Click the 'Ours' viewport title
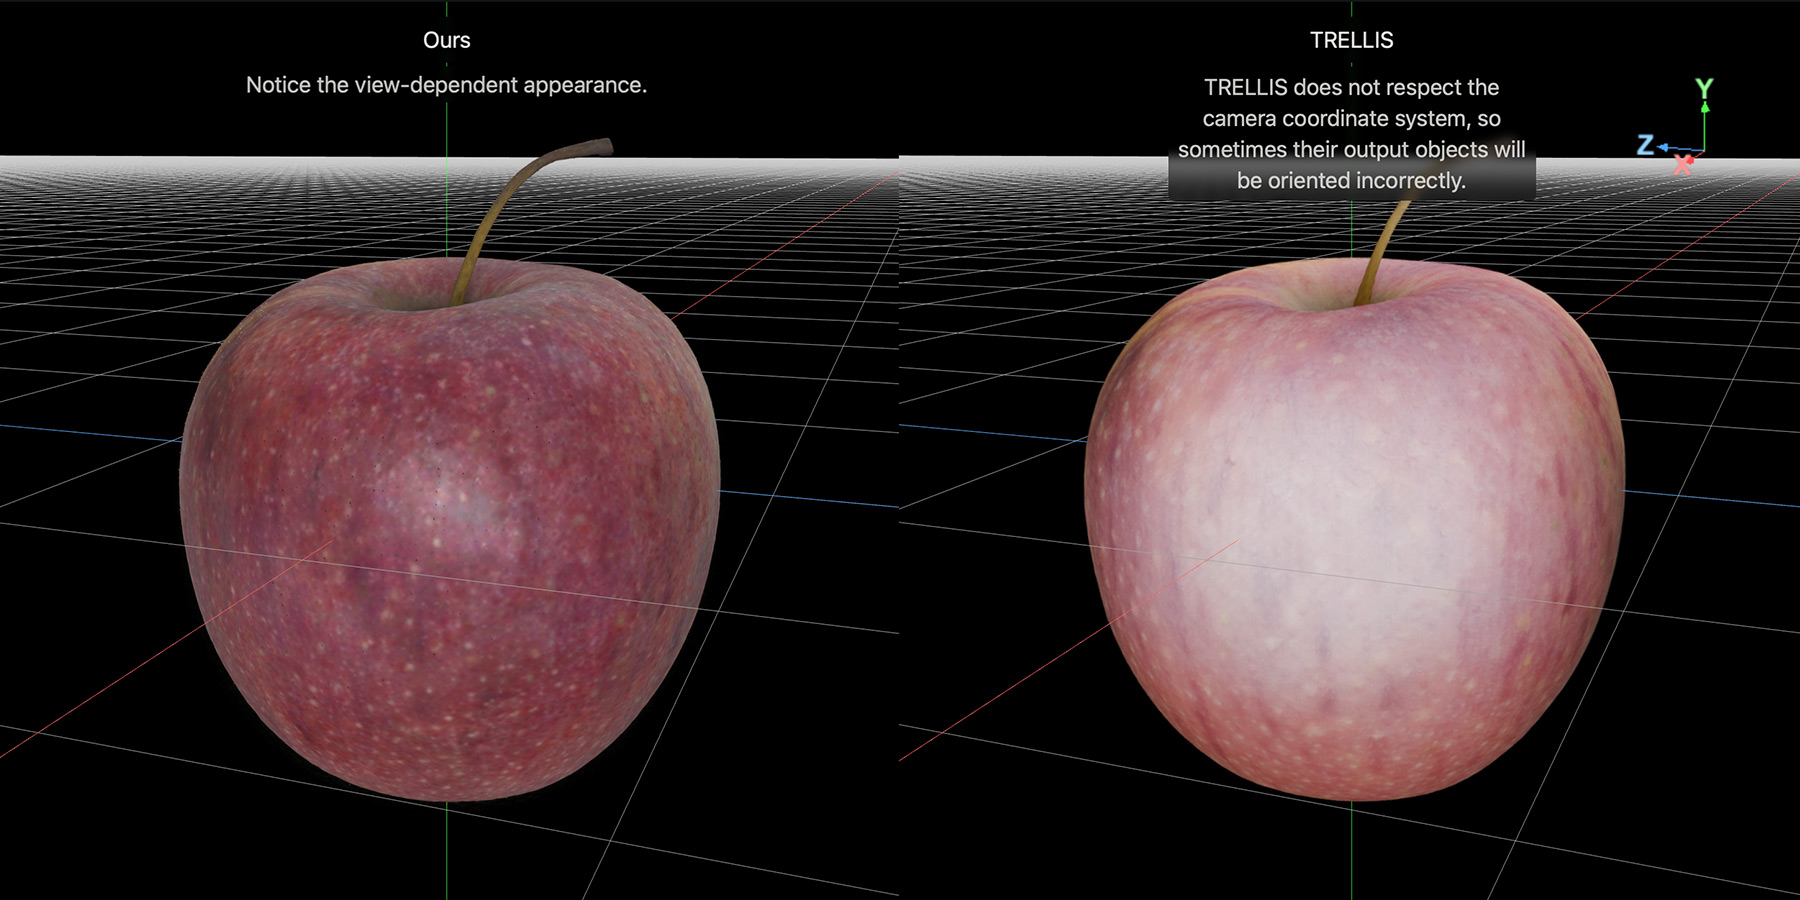The height and width of the screenshot is (900, 1800). coord(446,40)
